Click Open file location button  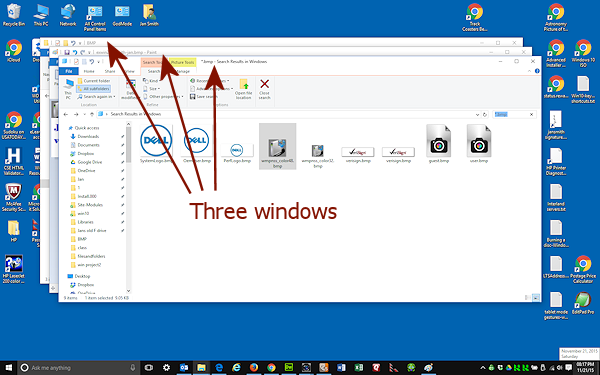tap(243, 89)
